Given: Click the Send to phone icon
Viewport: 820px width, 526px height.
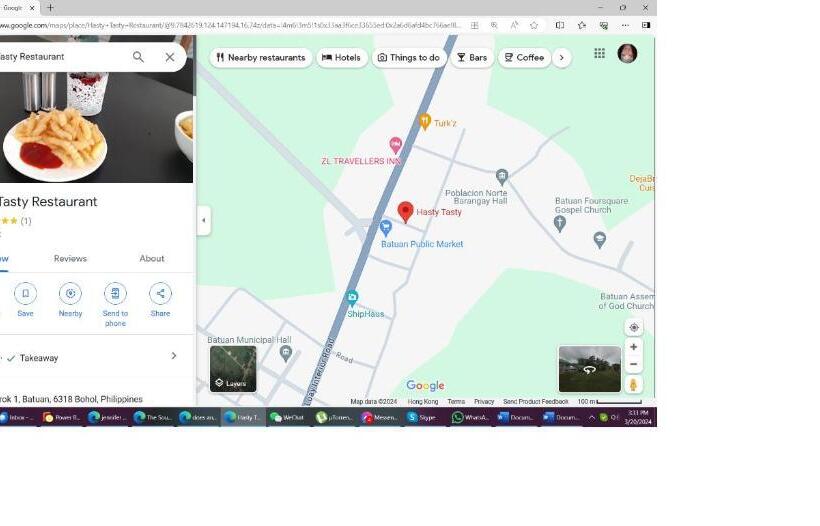Looking at the screenshot, I should [115, 293].
